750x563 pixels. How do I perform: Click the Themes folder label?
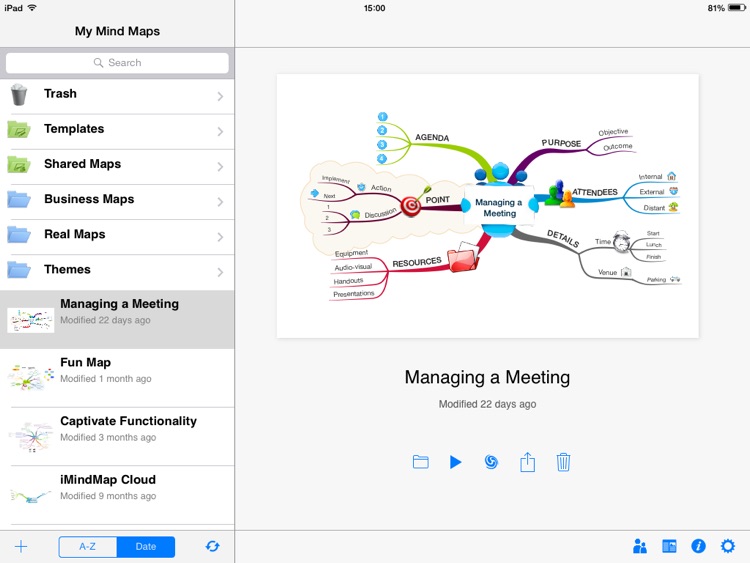(x=67, y=269)
